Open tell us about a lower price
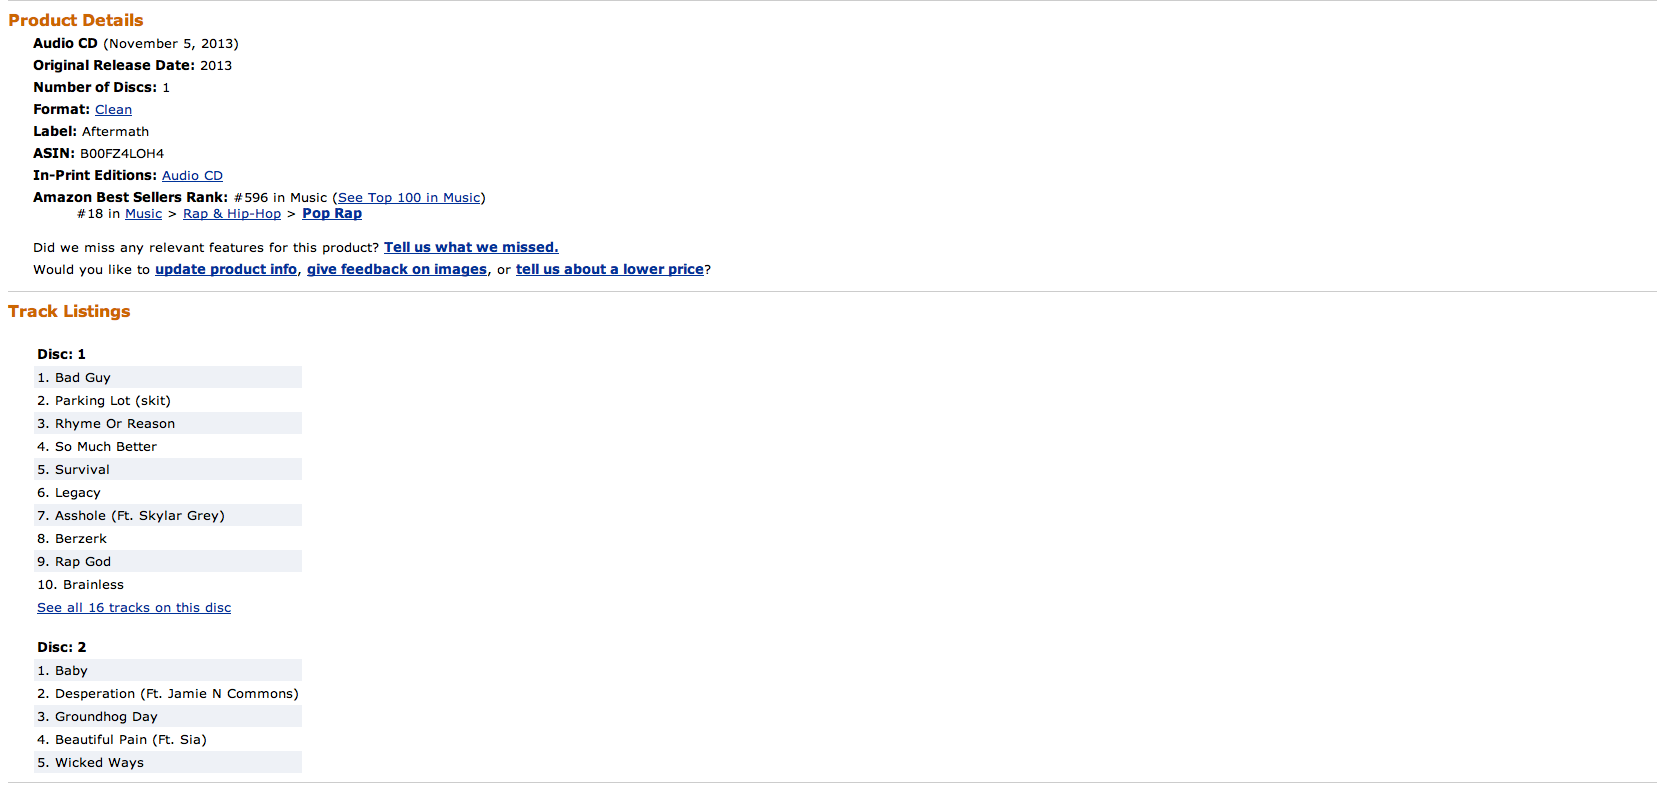The image size is (1657, 792). [609, 270]
